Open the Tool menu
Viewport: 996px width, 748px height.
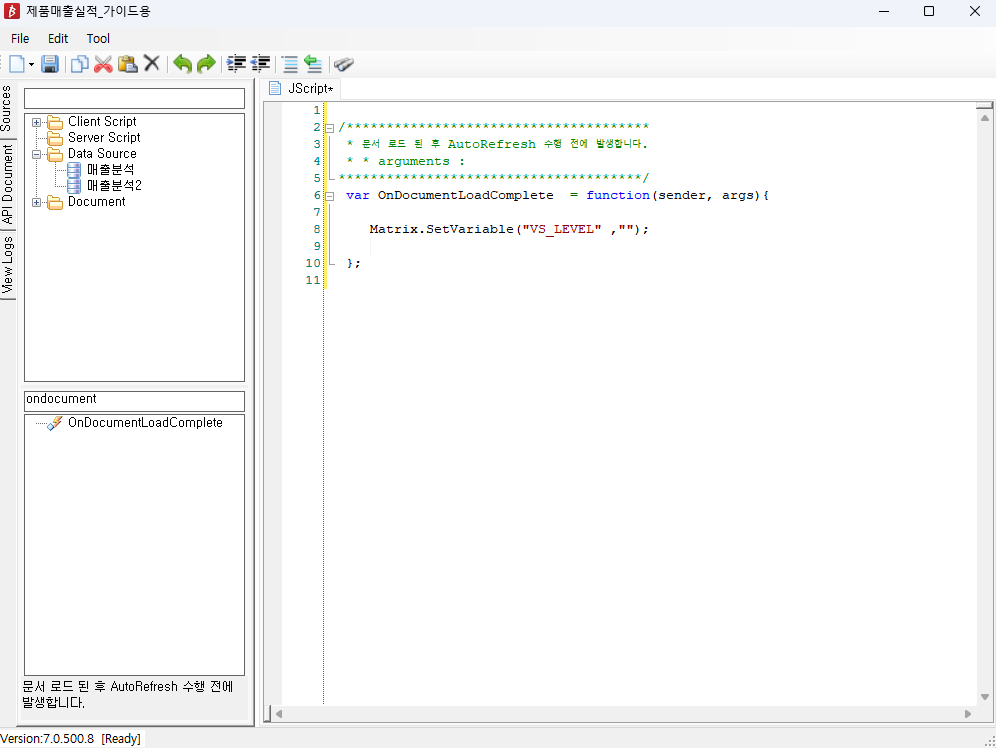(98, 39)
